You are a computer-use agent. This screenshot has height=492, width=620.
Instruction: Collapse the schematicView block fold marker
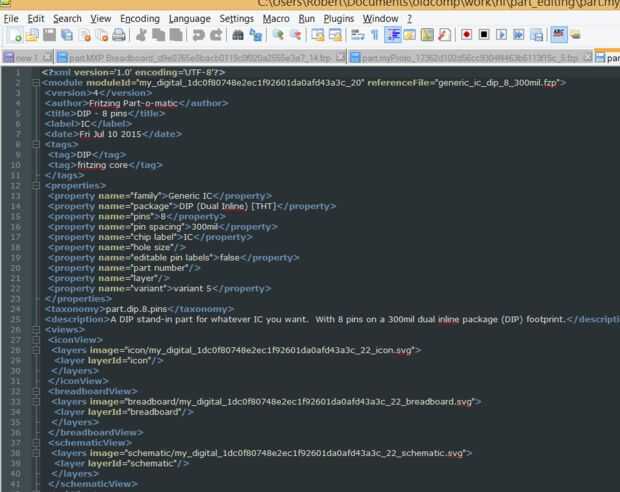(x=36, y=443)
